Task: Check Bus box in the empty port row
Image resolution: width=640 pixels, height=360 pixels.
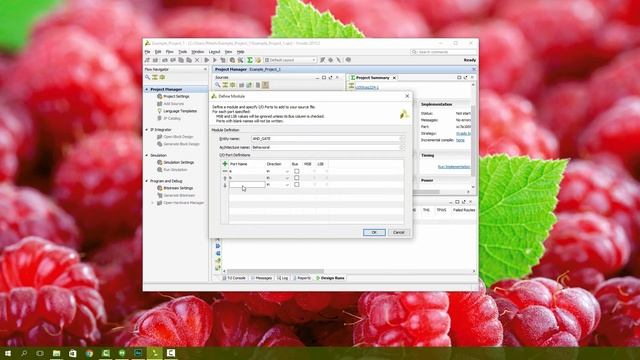Action: click(297, 185)
